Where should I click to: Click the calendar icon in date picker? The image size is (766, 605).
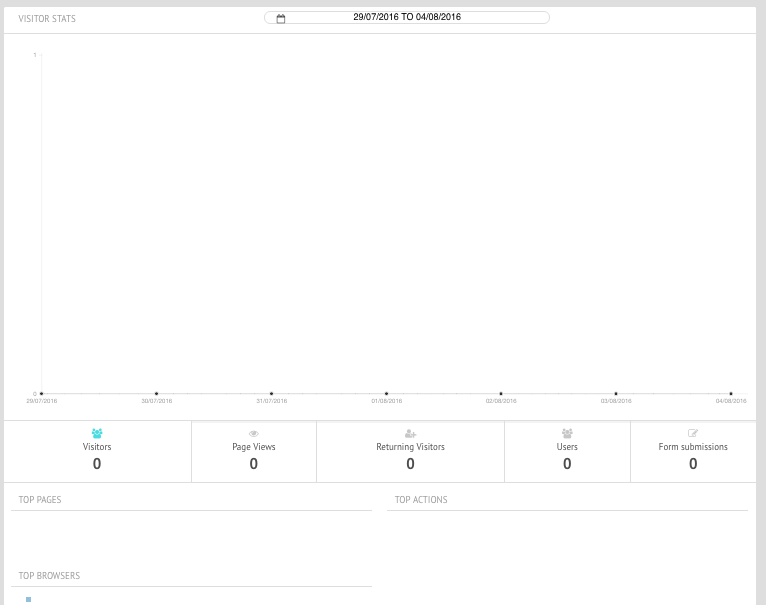(281, 18)
